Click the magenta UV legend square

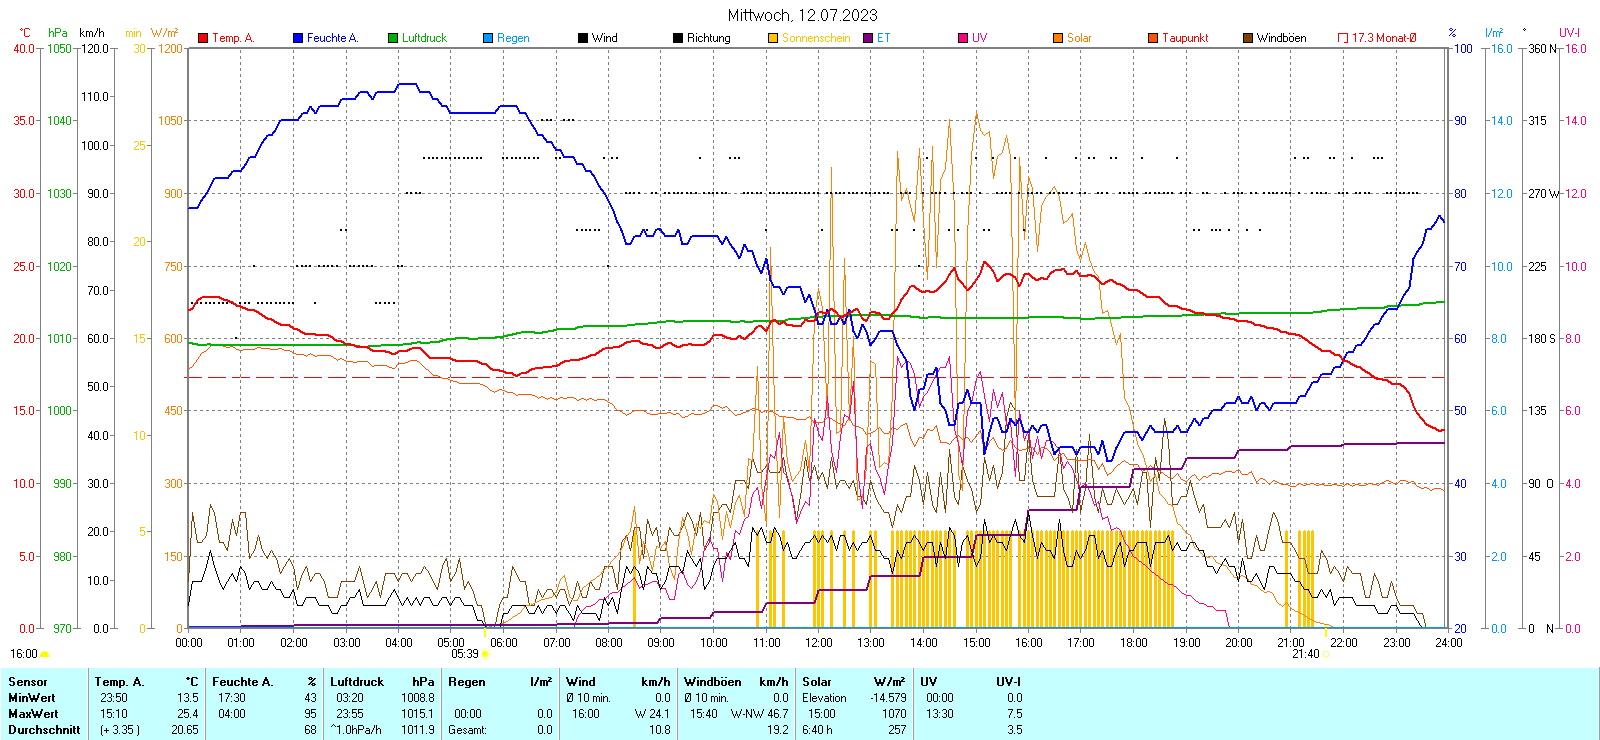(963, 38)
